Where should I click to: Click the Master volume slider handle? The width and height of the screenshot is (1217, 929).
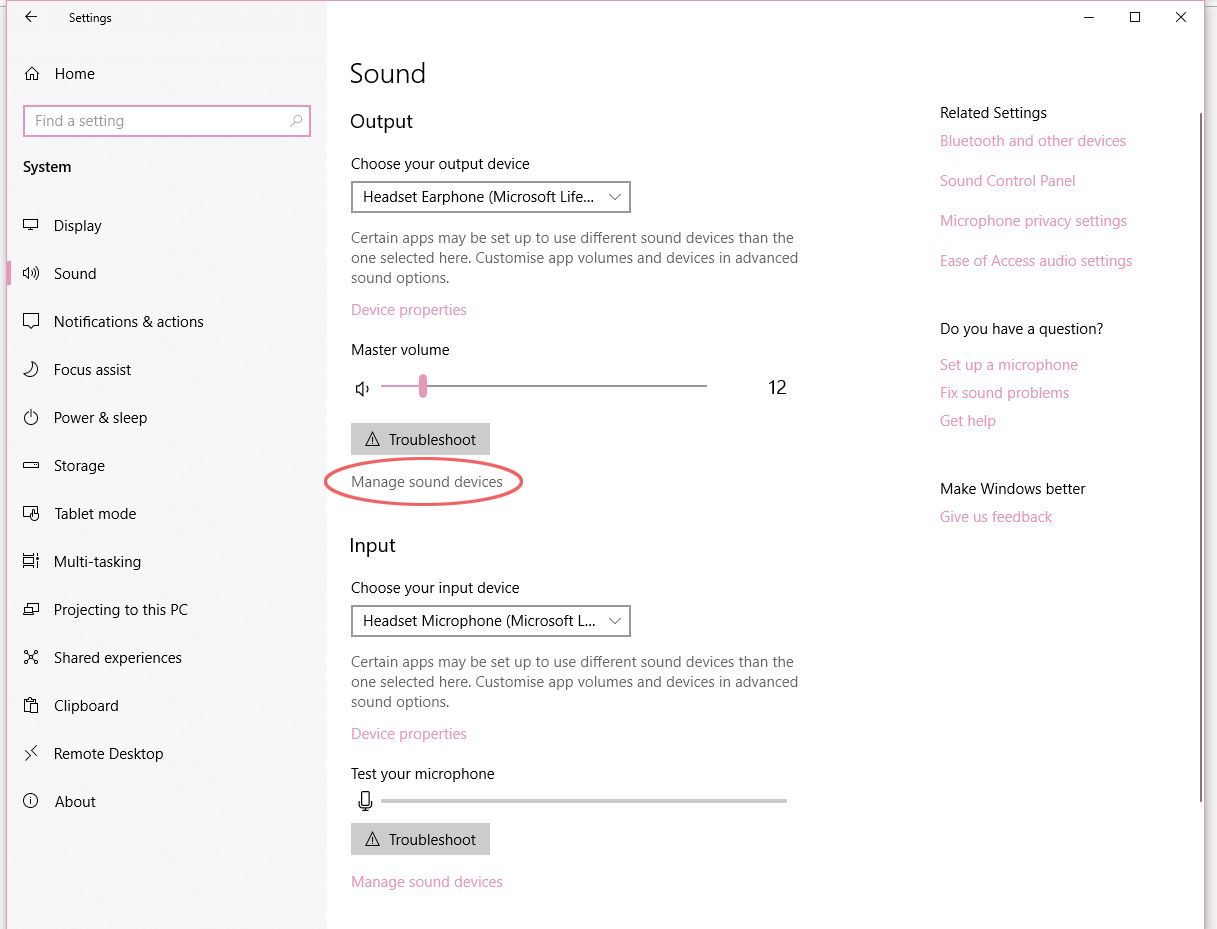click(423, 386)
